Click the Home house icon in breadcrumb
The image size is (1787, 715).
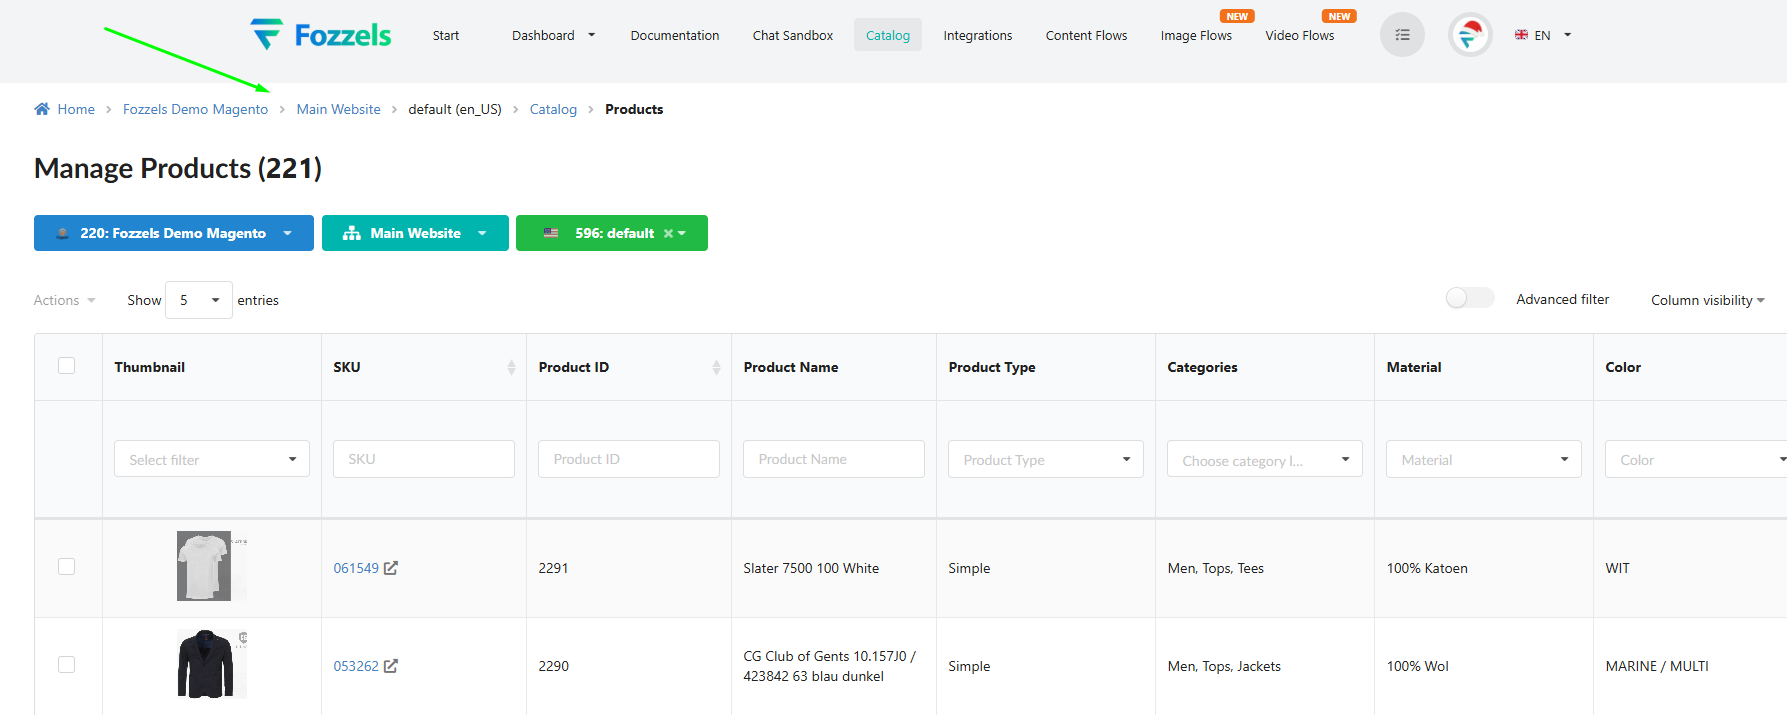tap(42, 109)
